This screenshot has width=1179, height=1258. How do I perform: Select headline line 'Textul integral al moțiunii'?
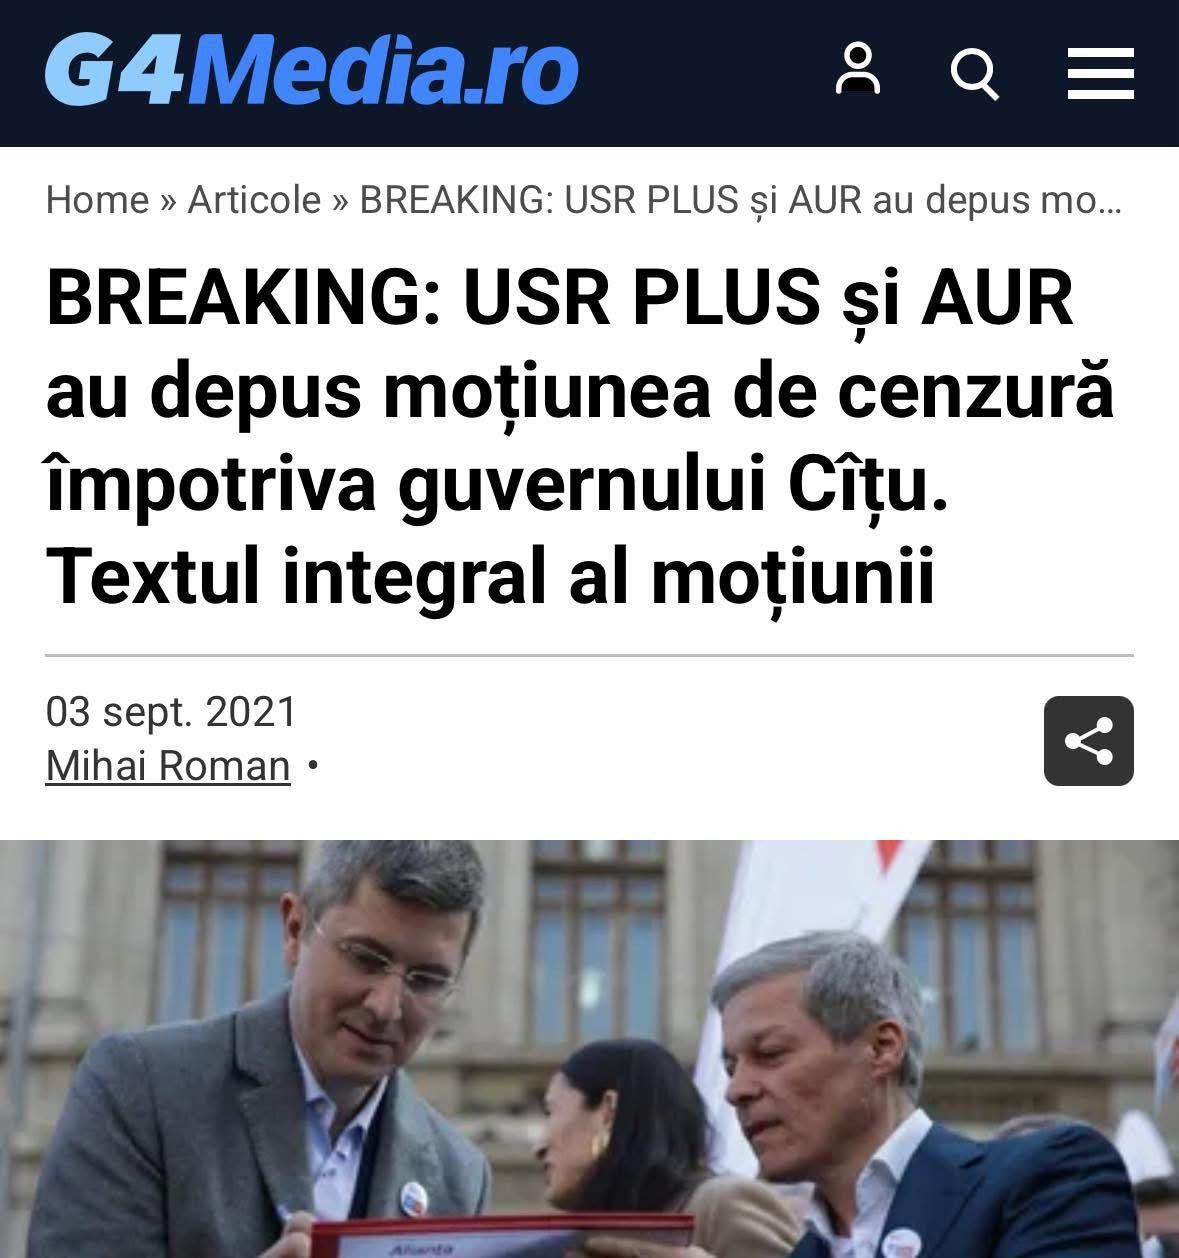point(490,576)
